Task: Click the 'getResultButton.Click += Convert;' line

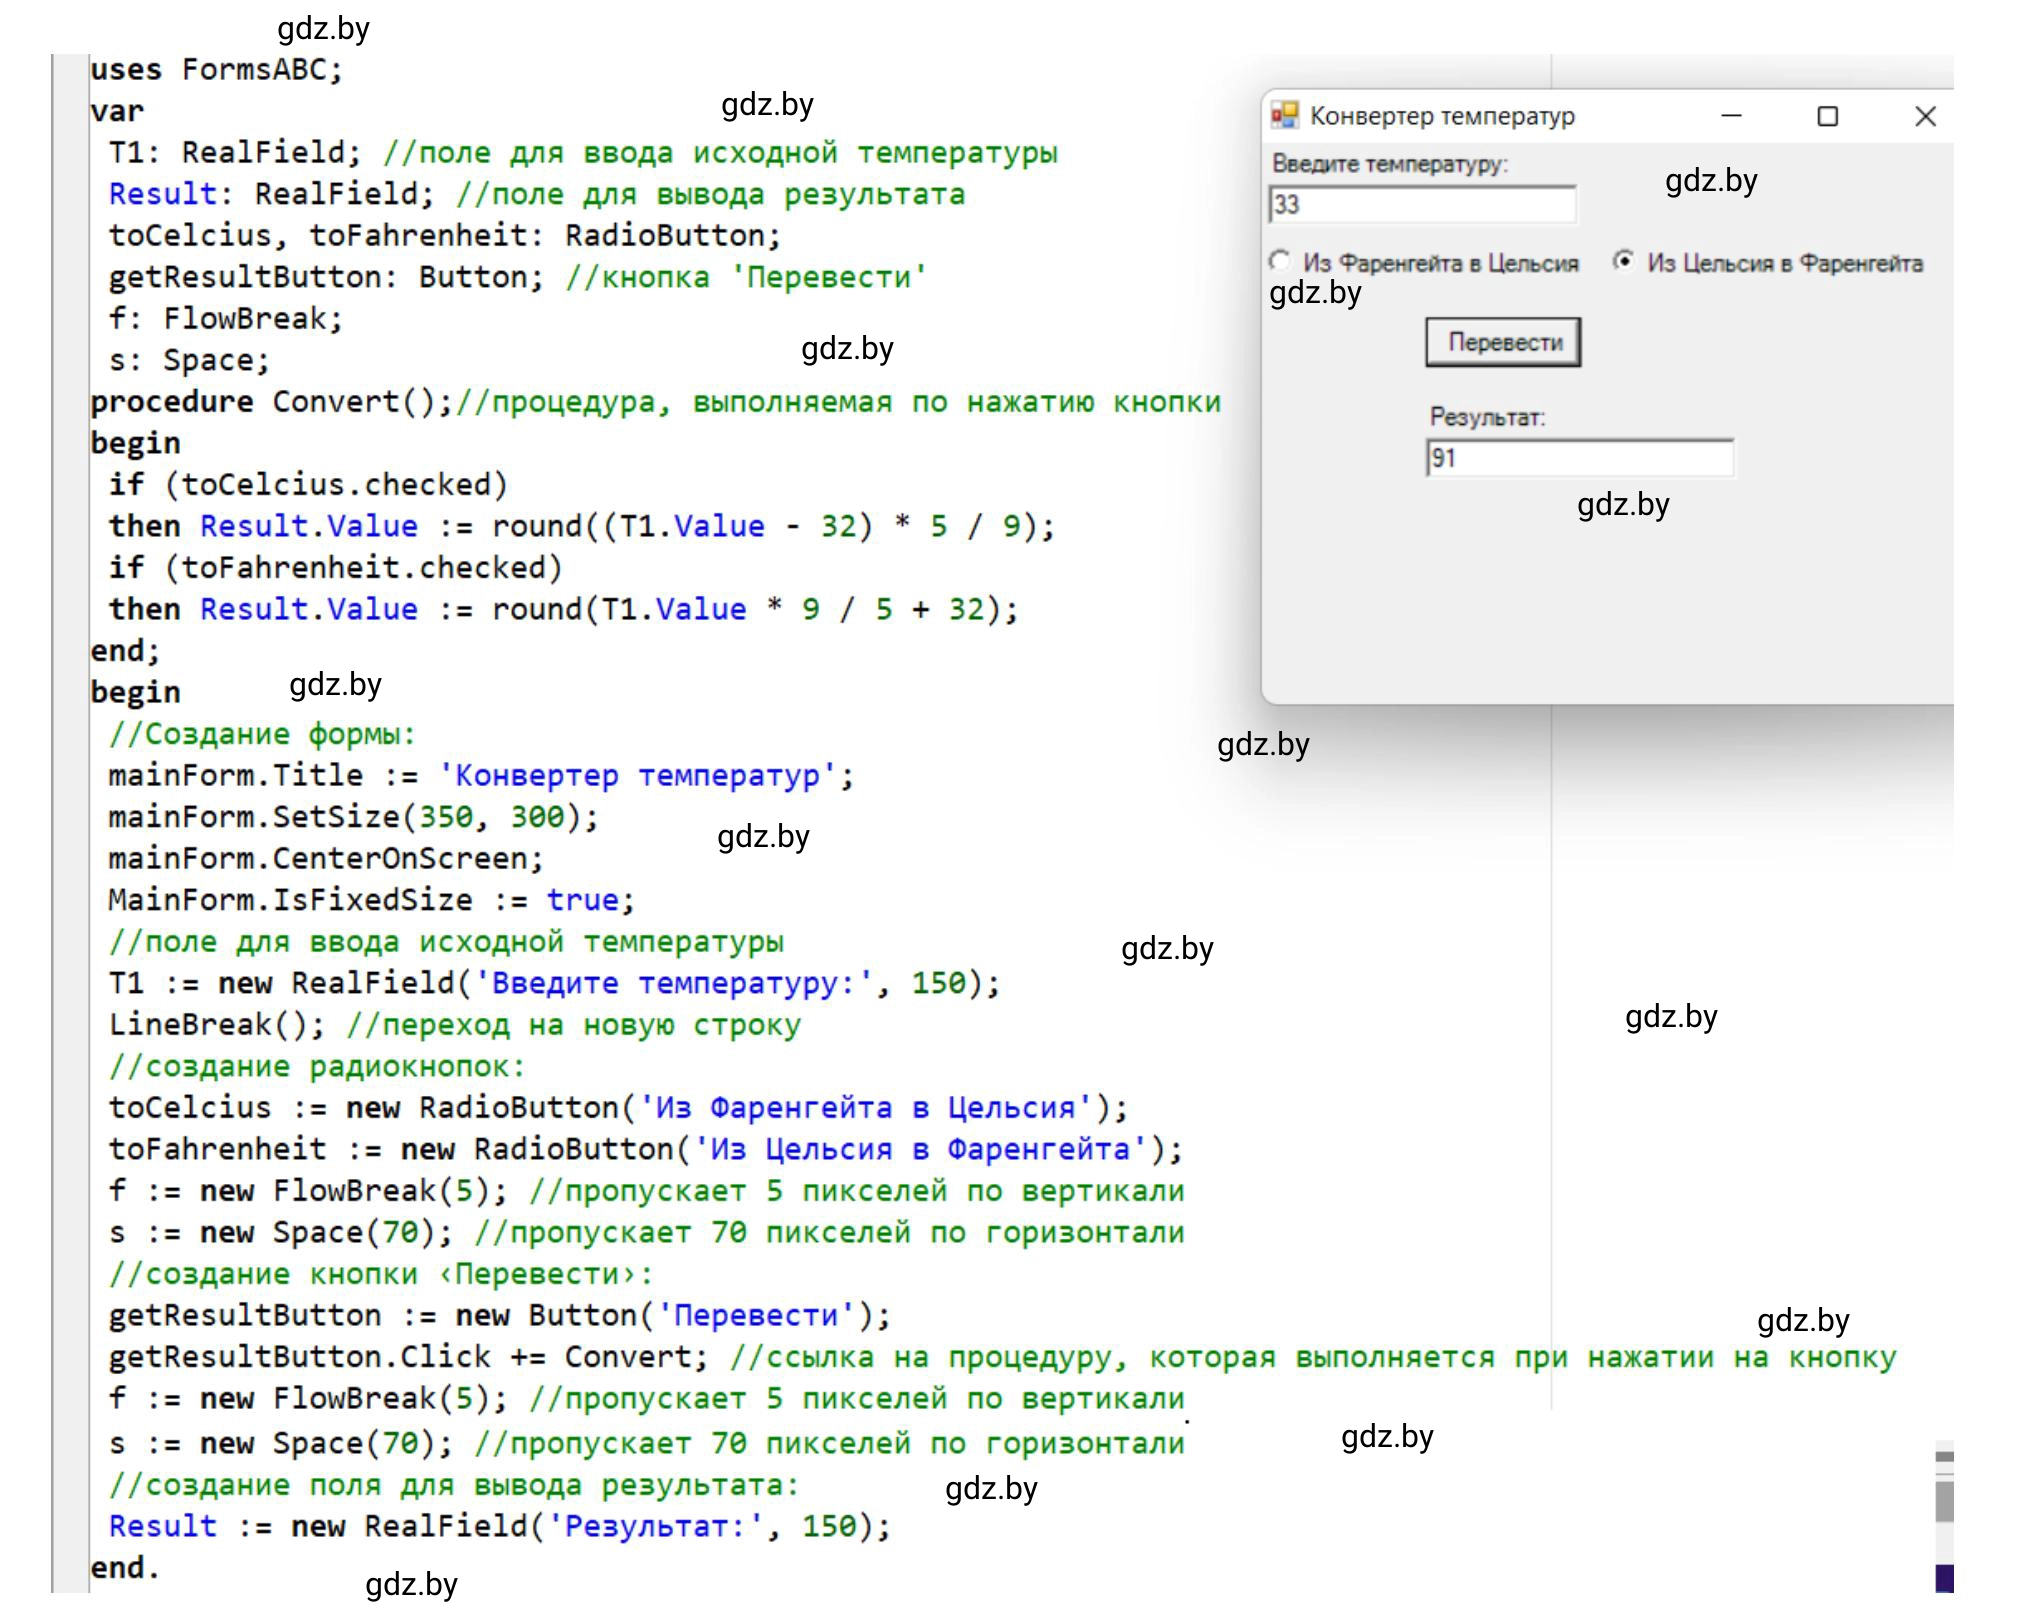Action: tap(1002, 1357)
